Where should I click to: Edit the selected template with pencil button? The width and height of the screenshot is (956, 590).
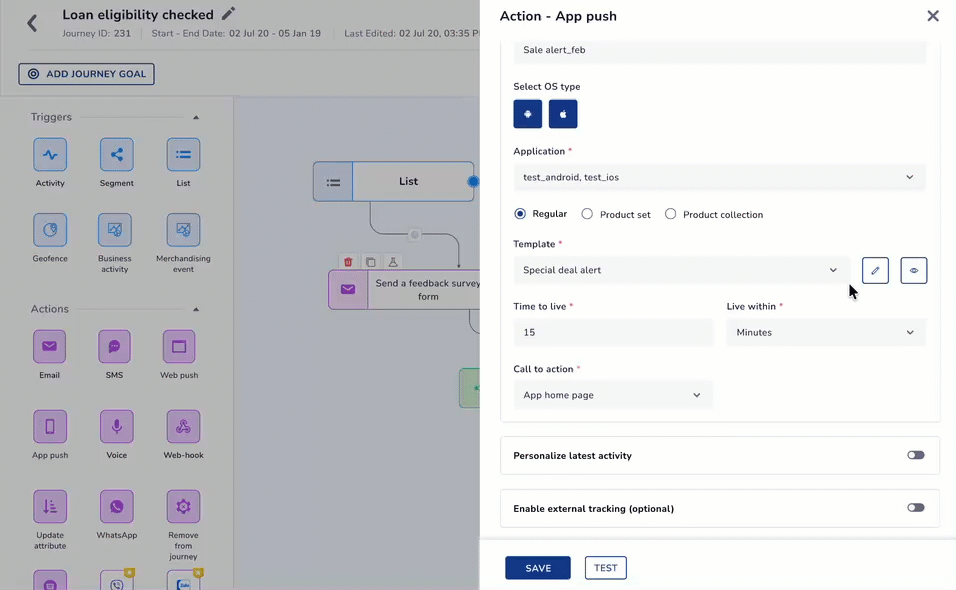pos(875,271)
